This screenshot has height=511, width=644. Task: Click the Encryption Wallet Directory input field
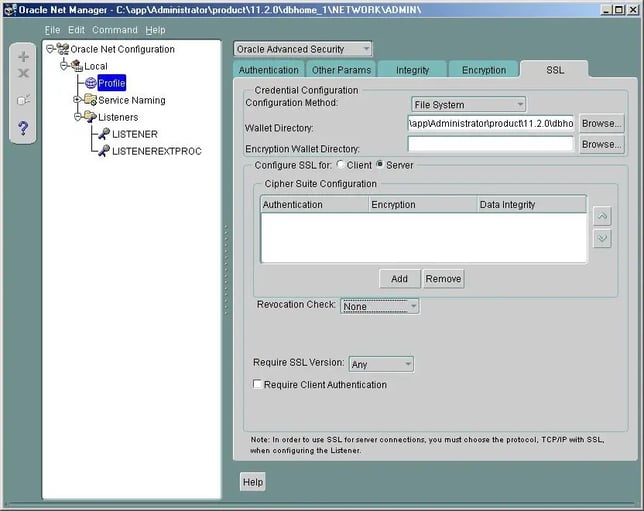(490, 144)
